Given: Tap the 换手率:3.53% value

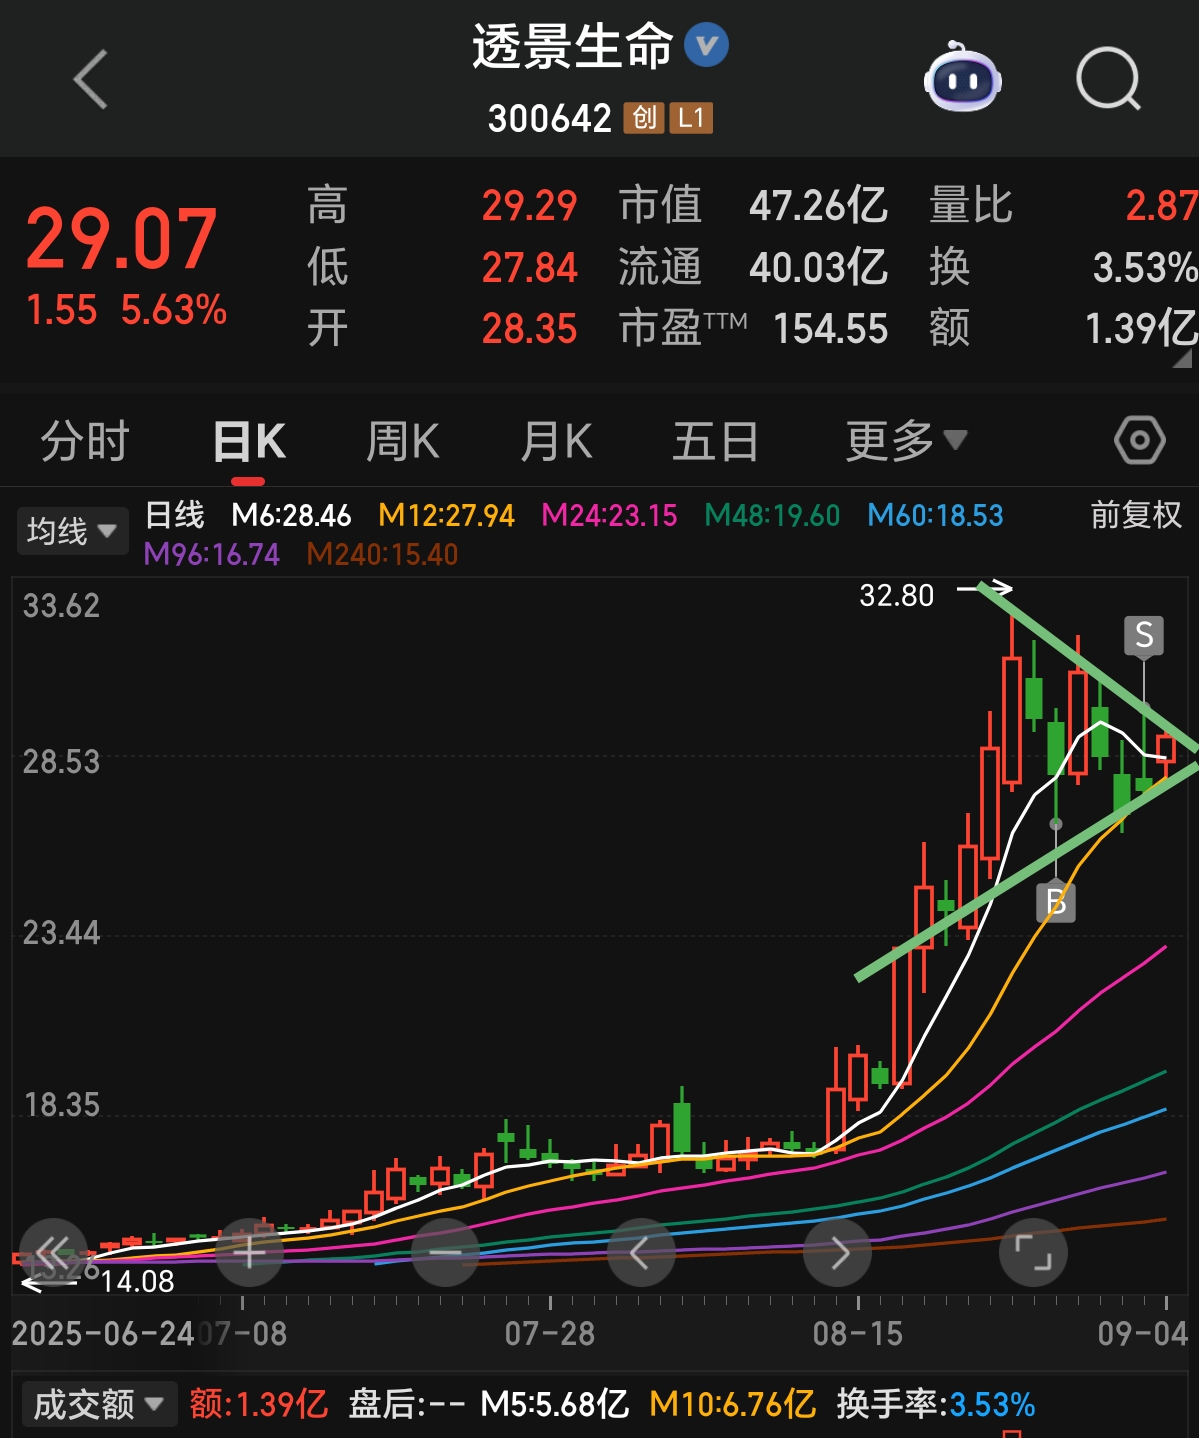Looking at the screenshot, I should [936, 1404].
